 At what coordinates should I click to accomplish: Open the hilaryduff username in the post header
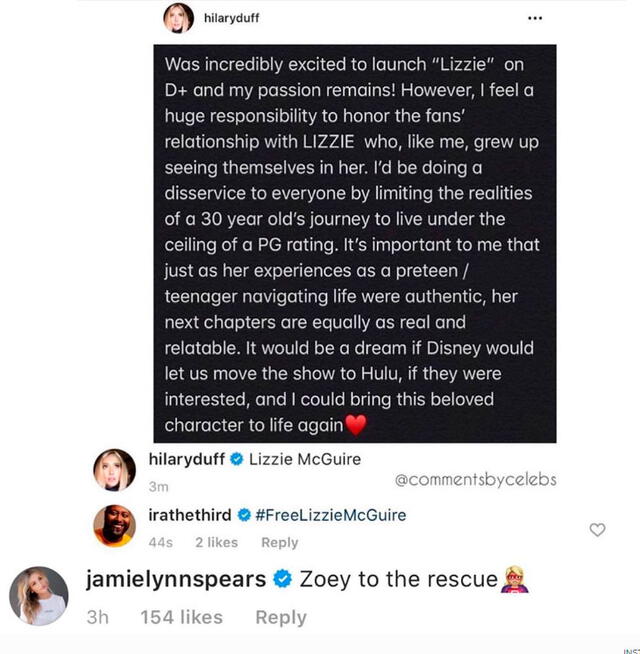(x=231, y=19)
